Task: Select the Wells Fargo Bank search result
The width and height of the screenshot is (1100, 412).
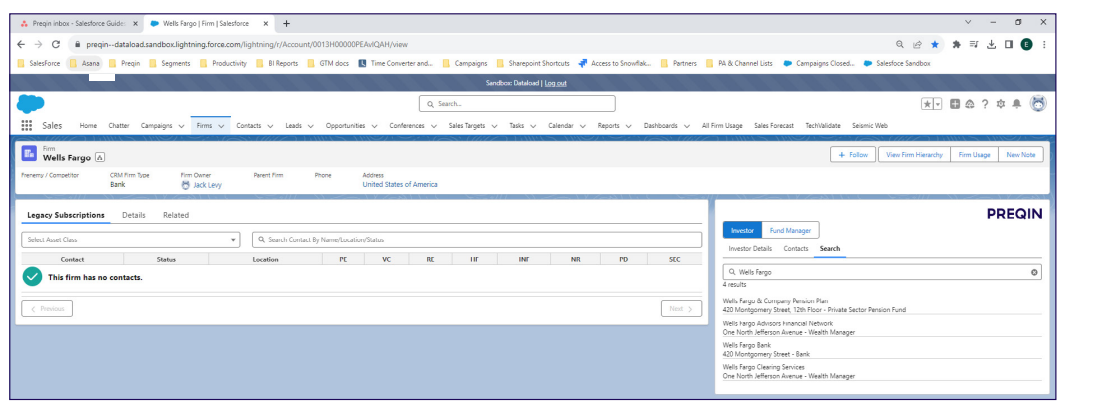Action: click(882, 350)
